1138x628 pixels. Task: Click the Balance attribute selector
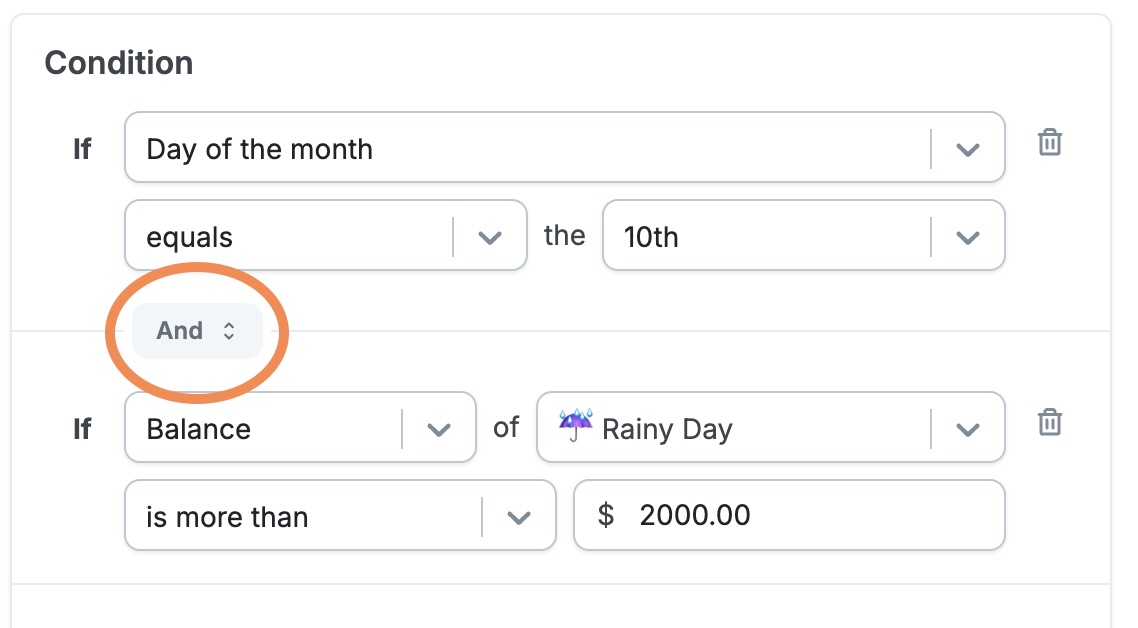coord(300,427)
